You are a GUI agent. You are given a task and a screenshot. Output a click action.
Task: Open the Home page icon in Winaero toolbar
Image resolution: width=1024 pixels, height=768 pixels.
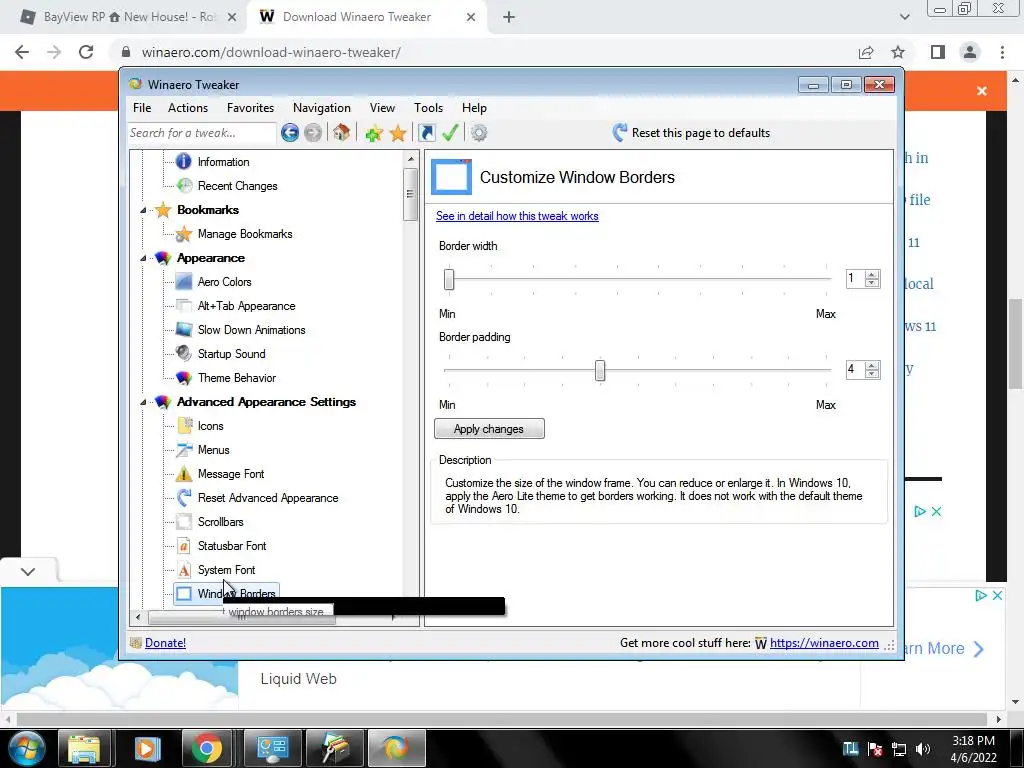[x=341, y=133]
